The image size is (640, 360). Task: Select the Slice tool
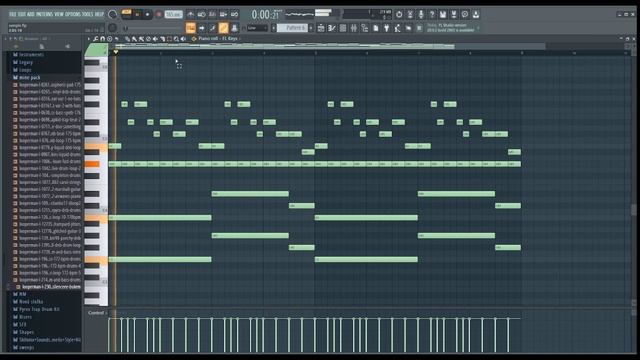pos(162,39)
